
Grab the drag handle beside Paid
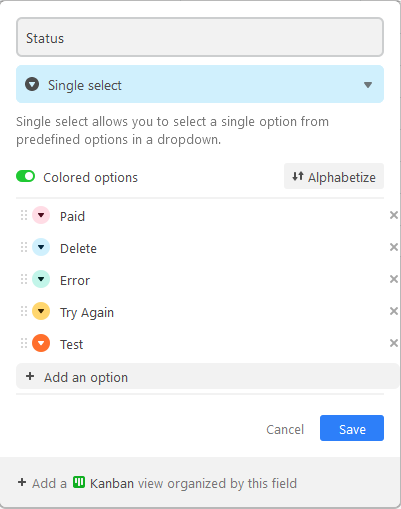point(24,215)
